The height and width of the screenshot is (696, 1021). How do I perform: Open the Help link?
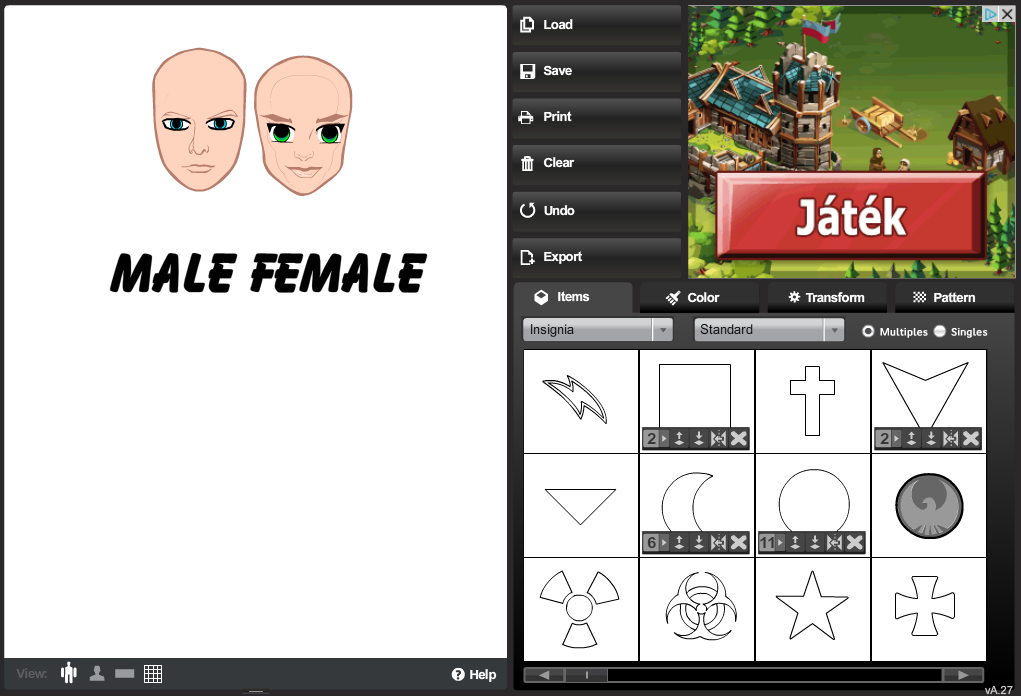coord(474,674)
